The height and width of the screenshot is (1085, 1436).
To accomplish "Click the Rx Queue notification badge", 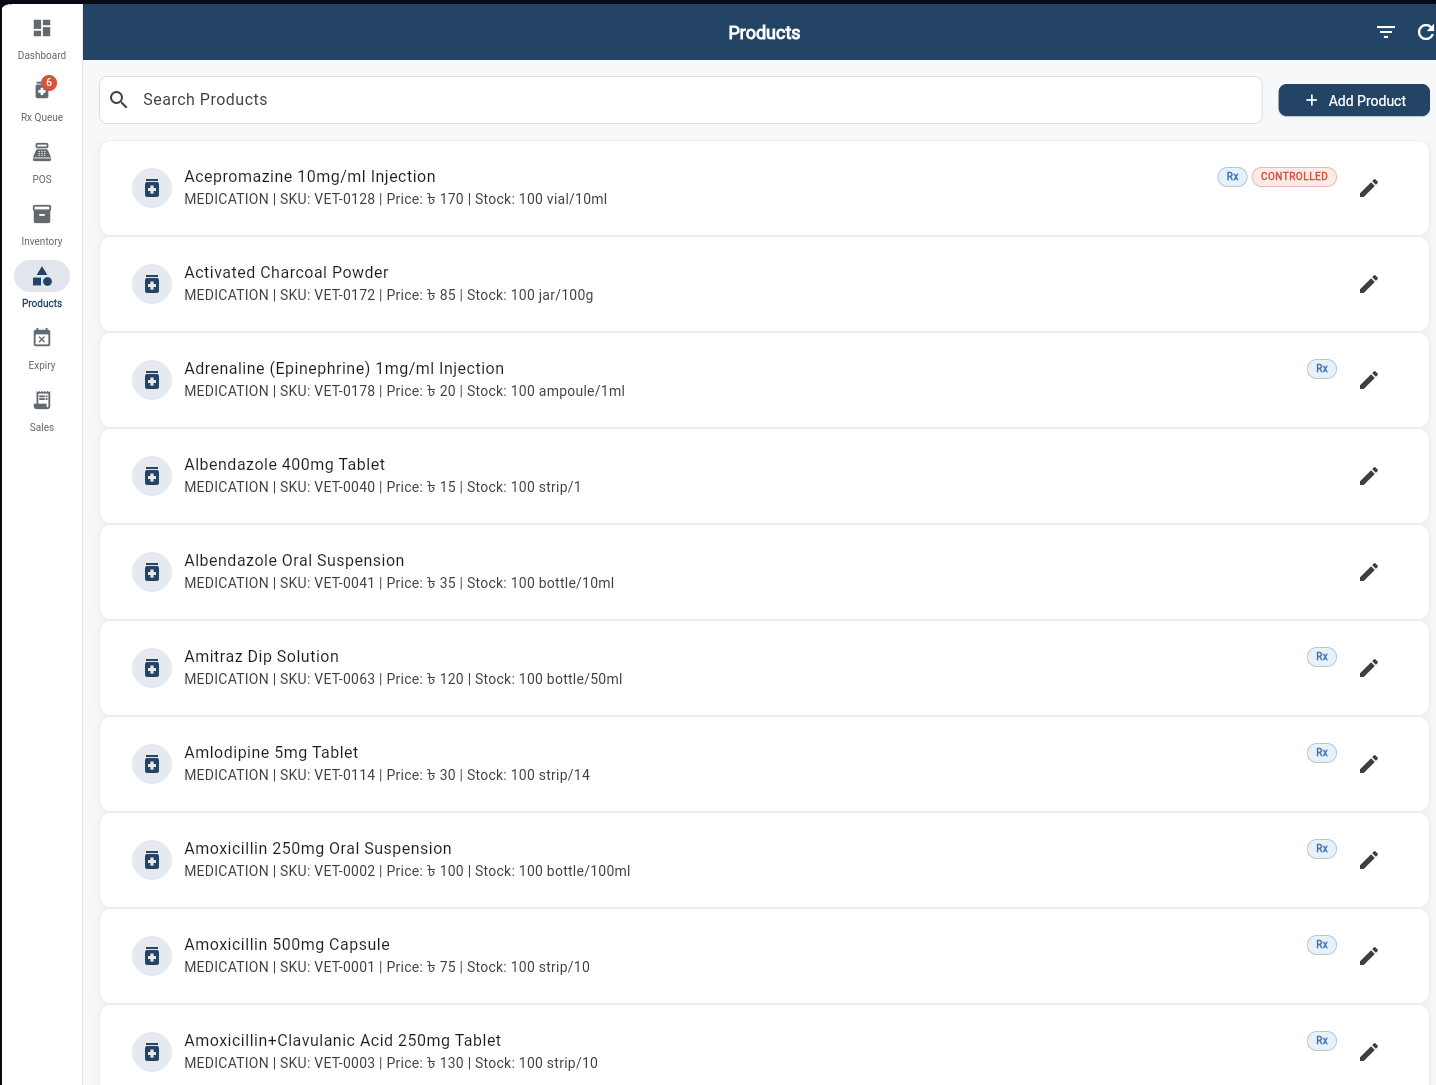I will [x=50, y=81].
